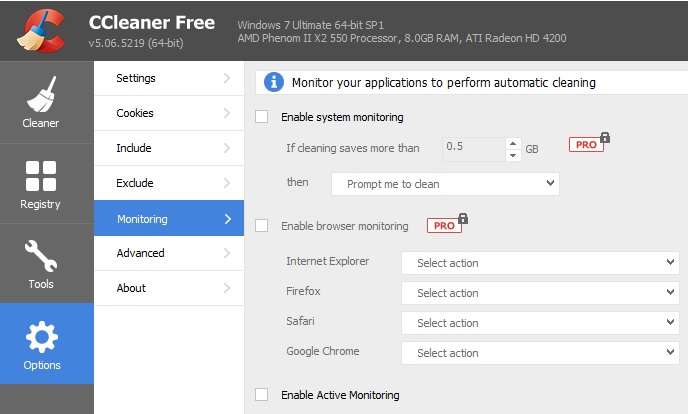Expand Internet Explorer action dropdown
Screen dimensions: 688x414
click(540, 263)
